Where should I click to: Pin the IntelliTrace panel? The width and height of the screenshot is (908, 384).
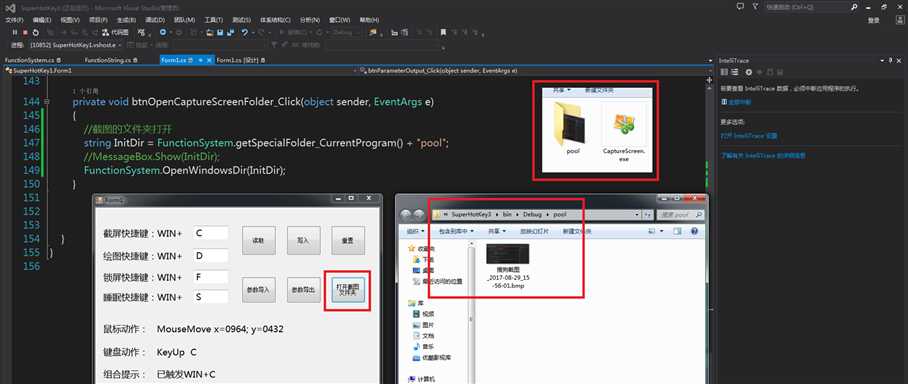(x=890, y=60)
